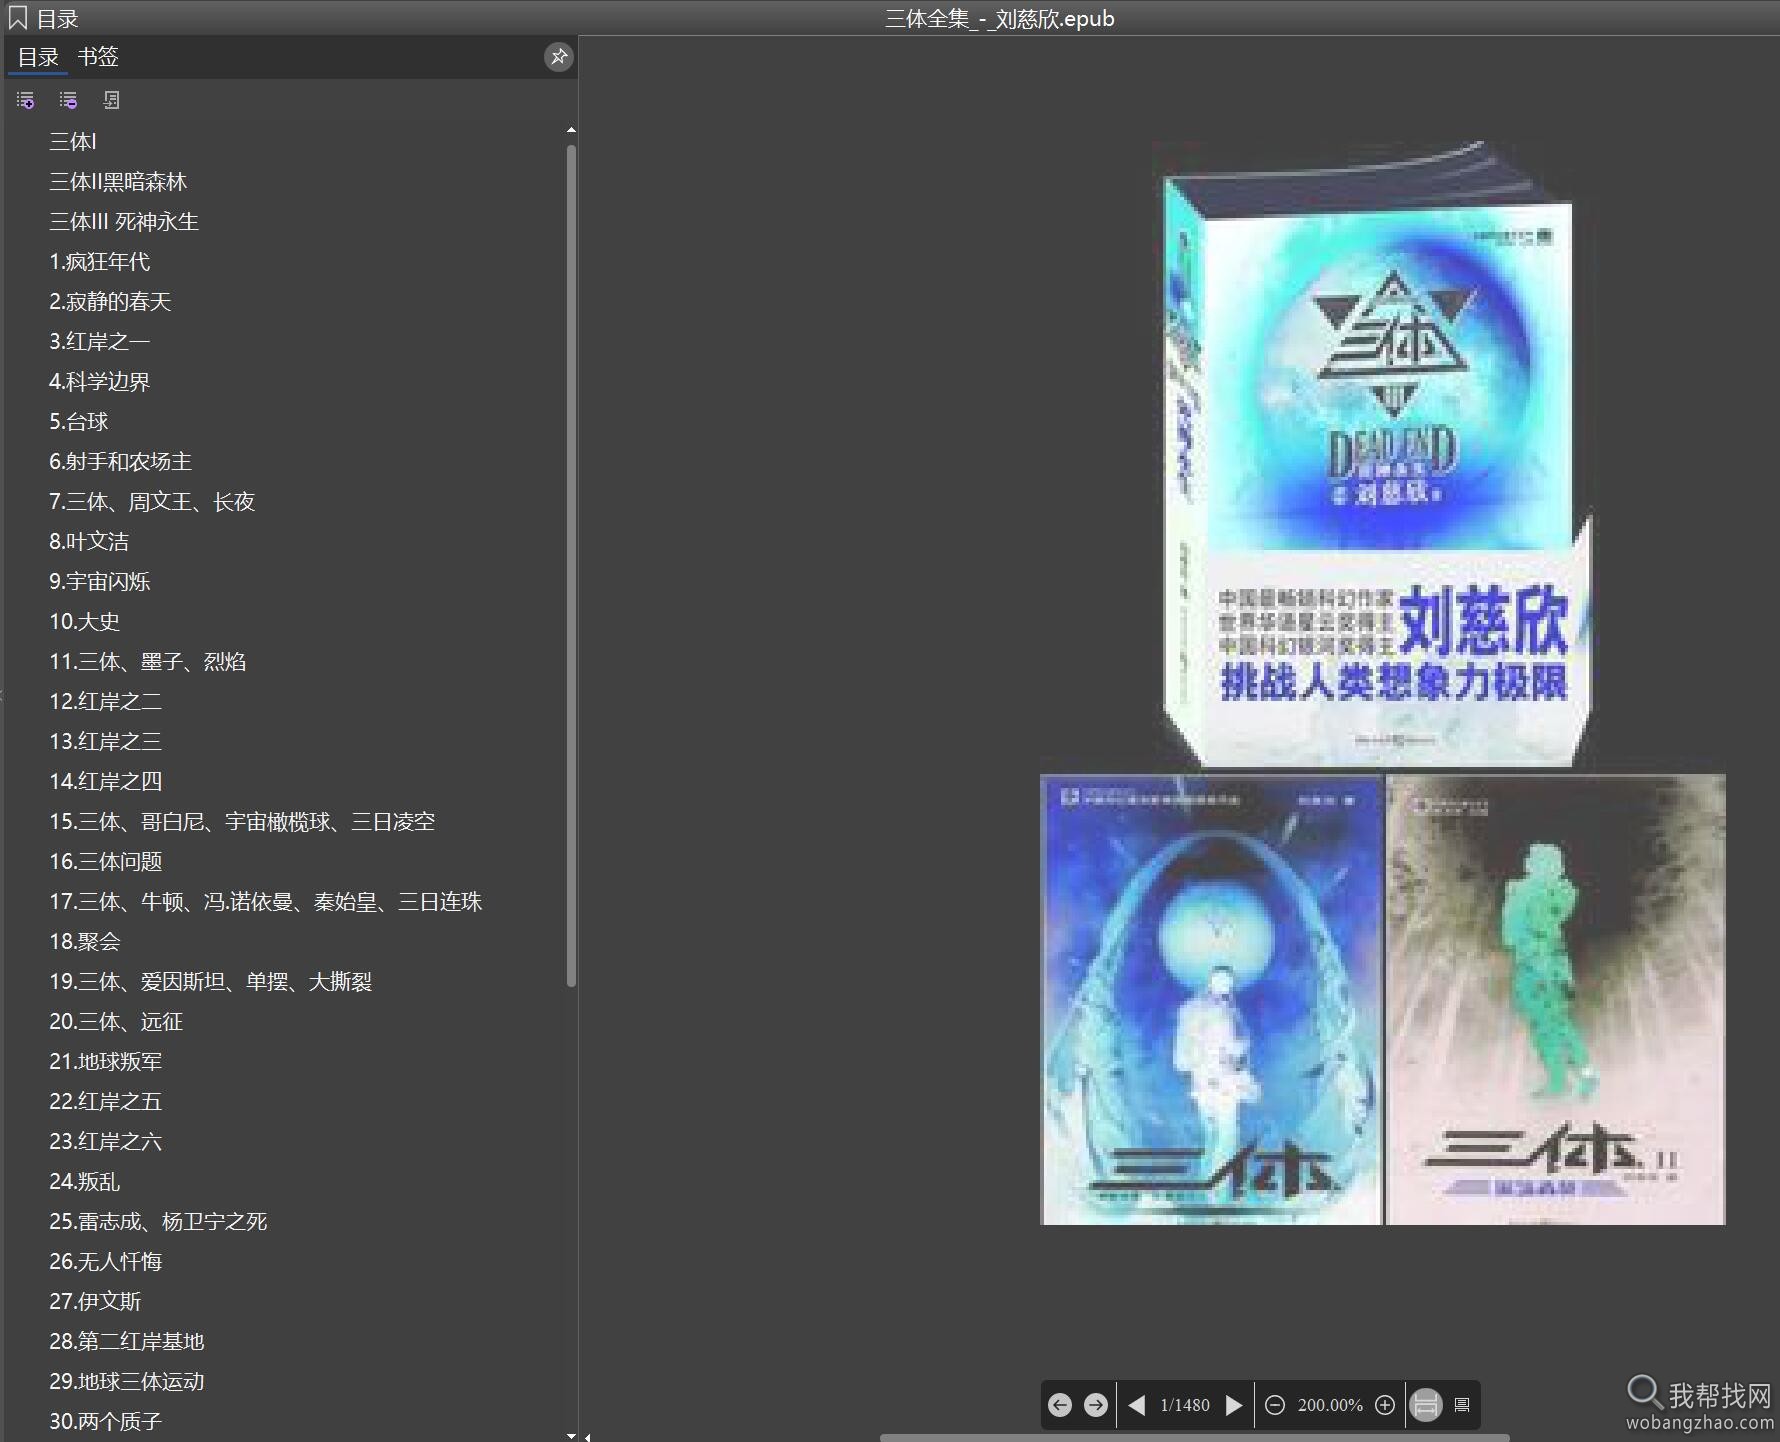This screenshot has width=1780, height=1442.
Task: Click the horizontal scrollbar under the page
Action: click(x=1195, y=1438)
